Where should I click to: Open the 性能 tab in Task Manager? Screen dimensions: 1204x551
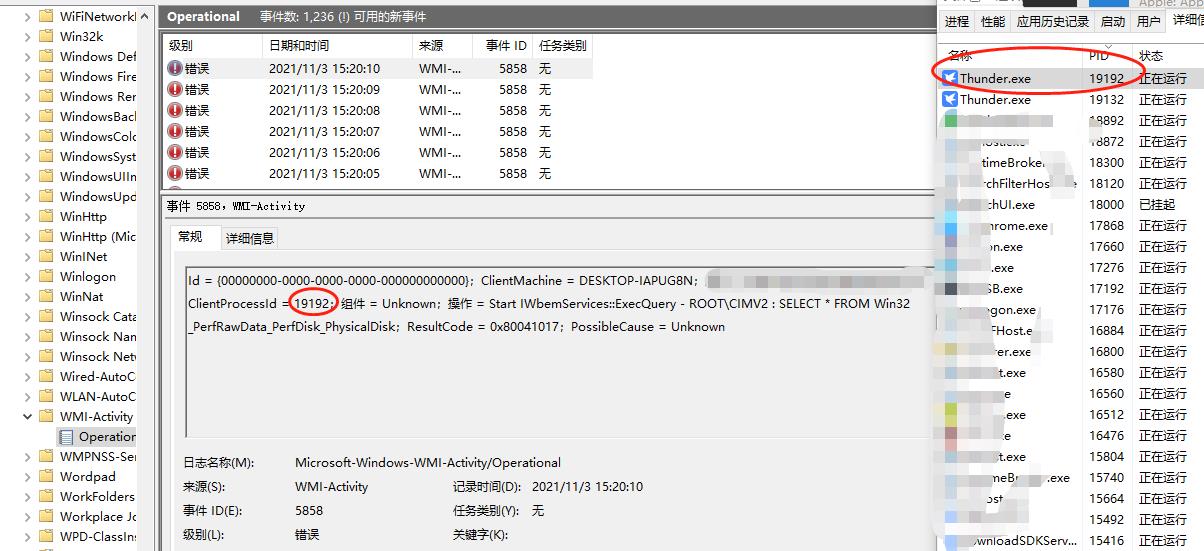(993, 21)
